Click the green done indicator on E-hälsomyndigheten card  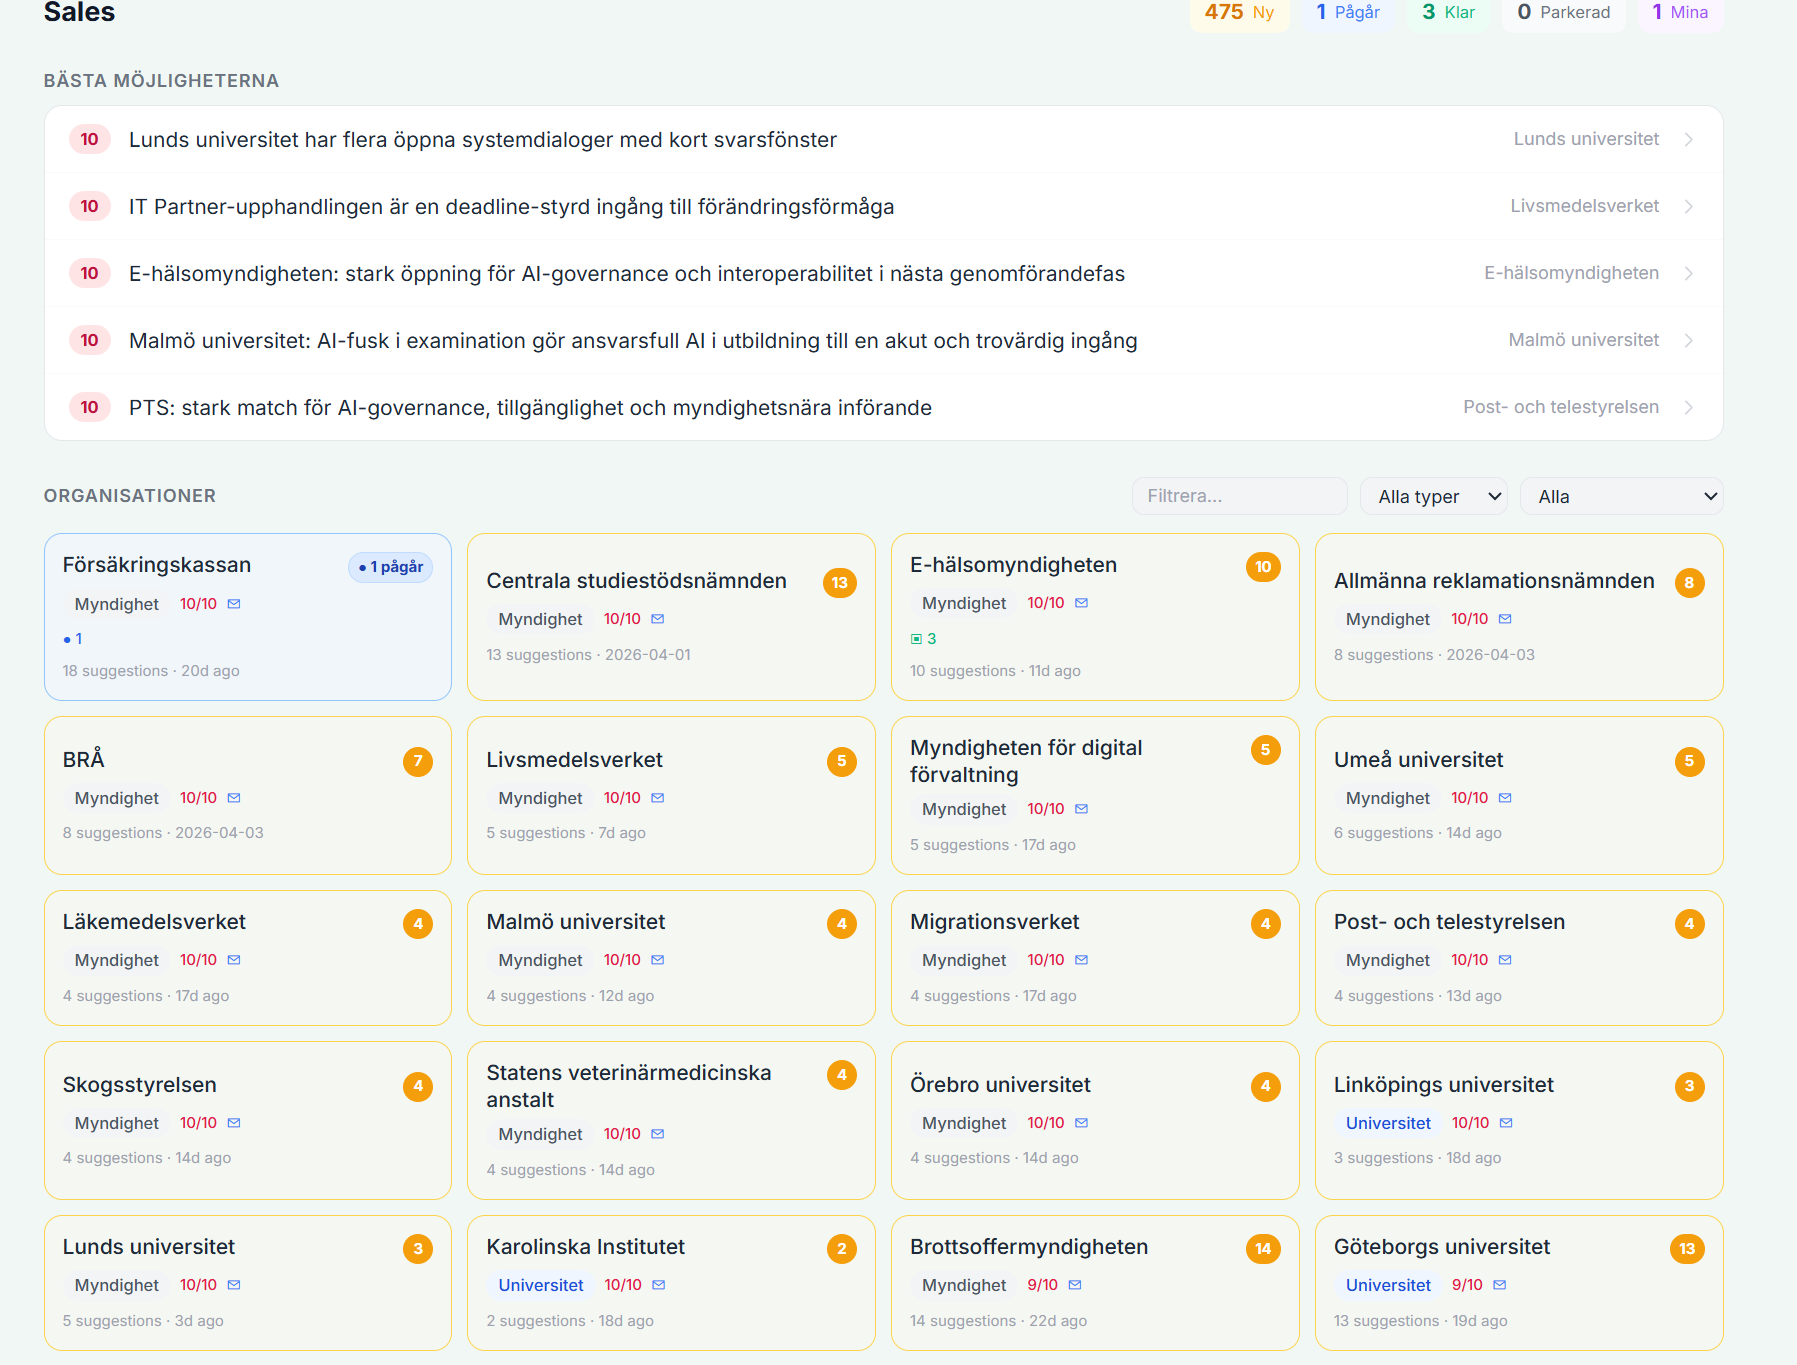coord(923,638)
